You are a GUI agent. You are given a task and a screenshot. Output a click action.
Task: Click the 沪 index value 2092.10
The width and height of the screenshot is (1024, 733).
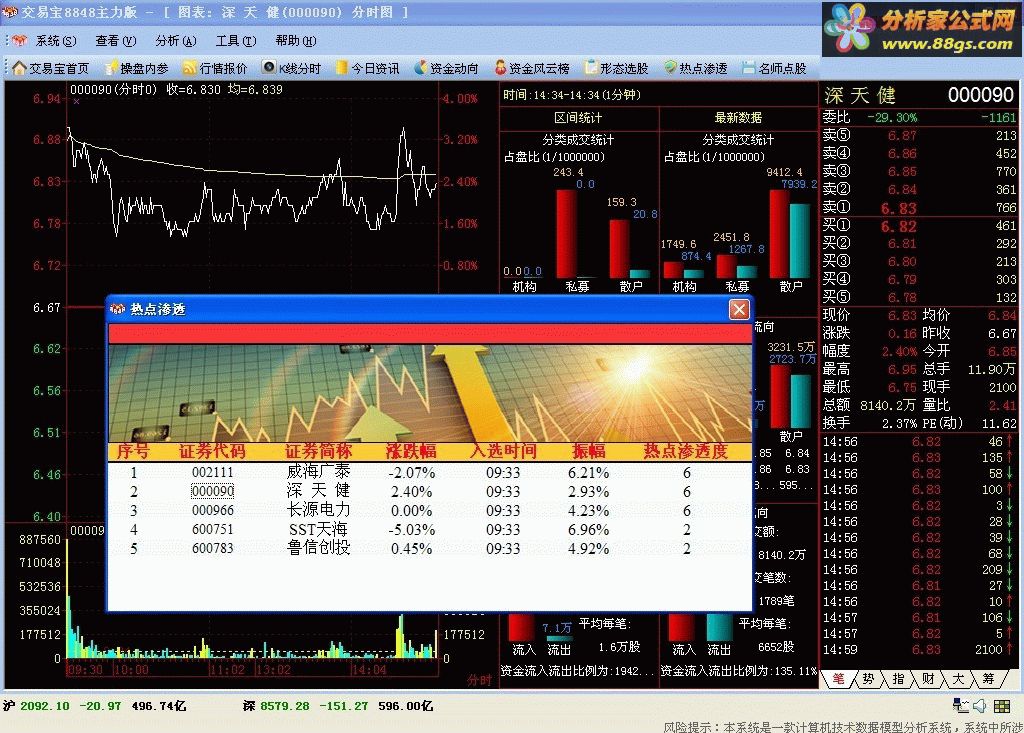pos(44,706)
